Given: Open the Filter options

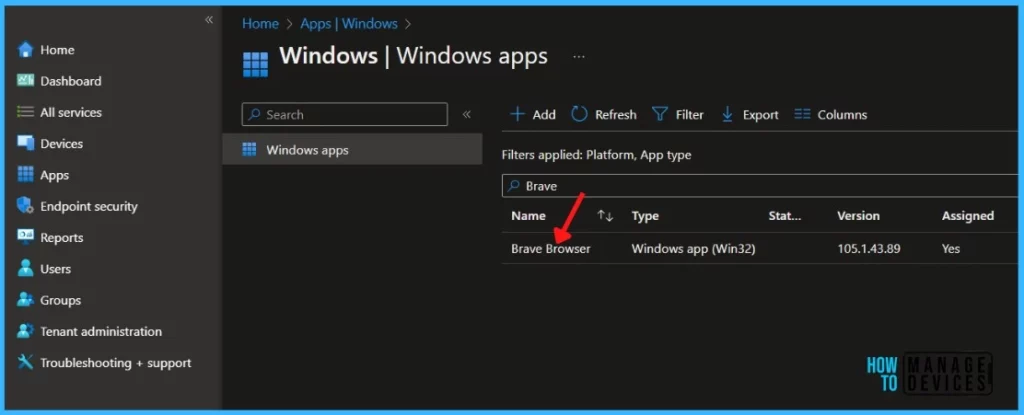Looking at the screenshot, I should (678, 114).
